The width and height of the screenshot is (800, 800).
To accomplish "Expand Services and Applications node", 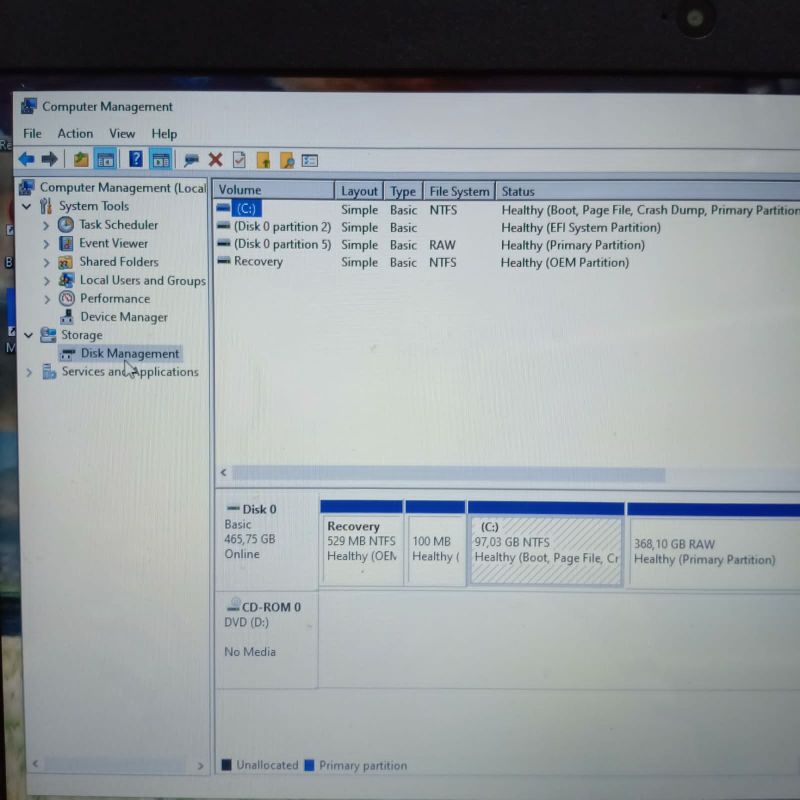I will point(28,372).
